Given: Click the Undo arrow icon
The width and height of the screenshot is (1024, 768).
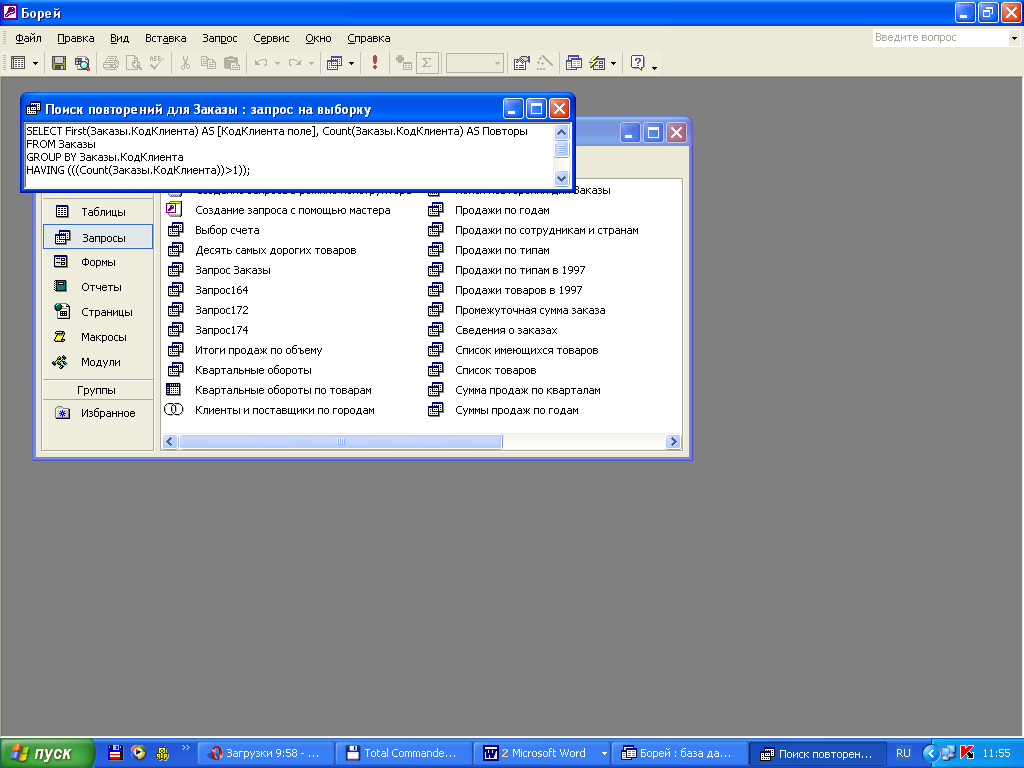Looking at the screenshot, I should pos(261,63).
